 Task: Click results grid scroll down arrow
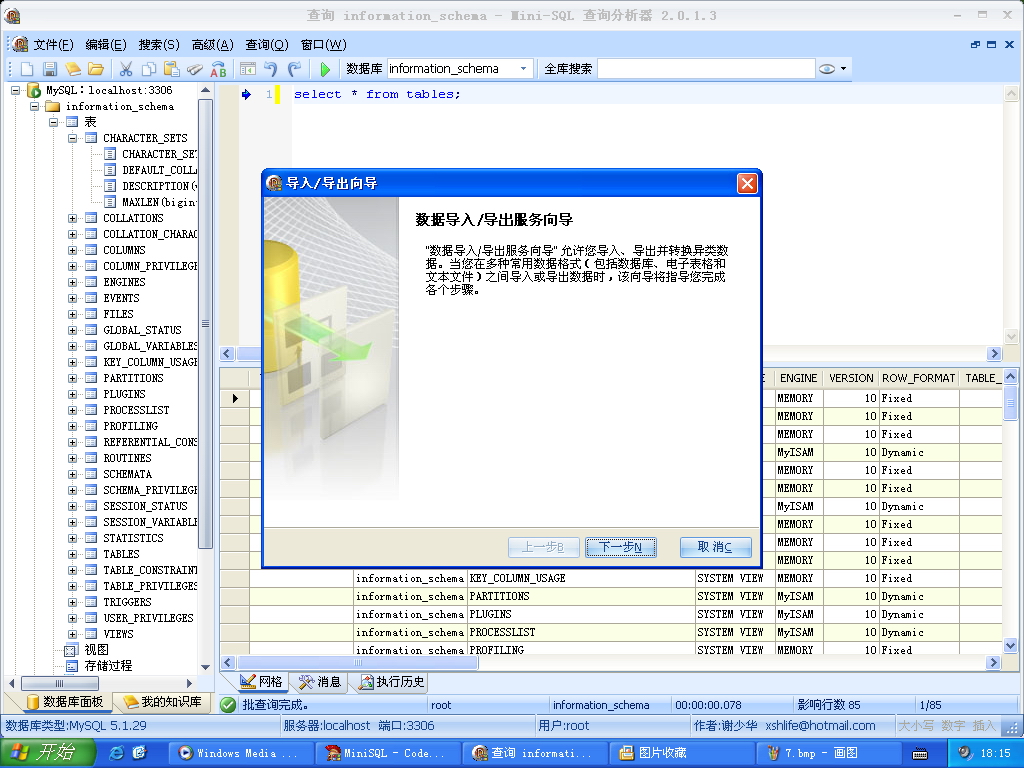[1010, 645]
